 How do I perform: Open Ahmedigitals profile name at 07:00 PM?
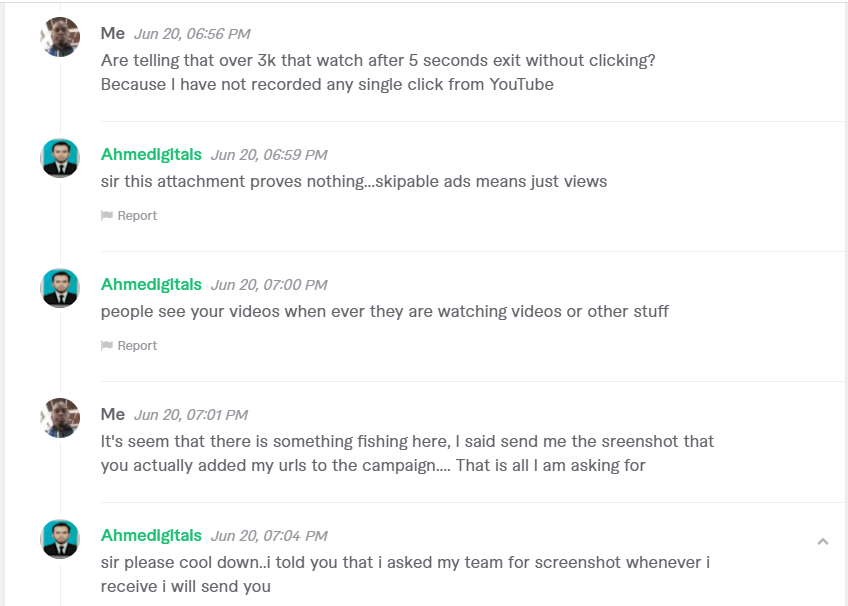[x=151, y=284]
